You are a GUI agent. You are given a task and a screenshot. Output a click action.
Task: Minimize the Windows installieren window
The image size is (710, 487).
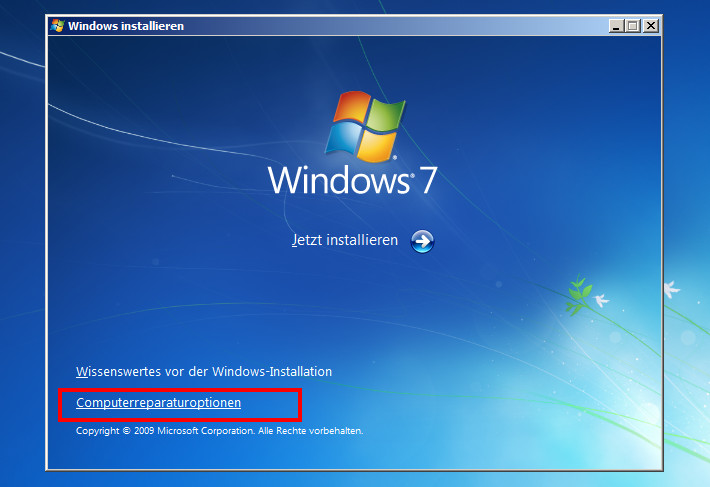click(x=616, y=26)
